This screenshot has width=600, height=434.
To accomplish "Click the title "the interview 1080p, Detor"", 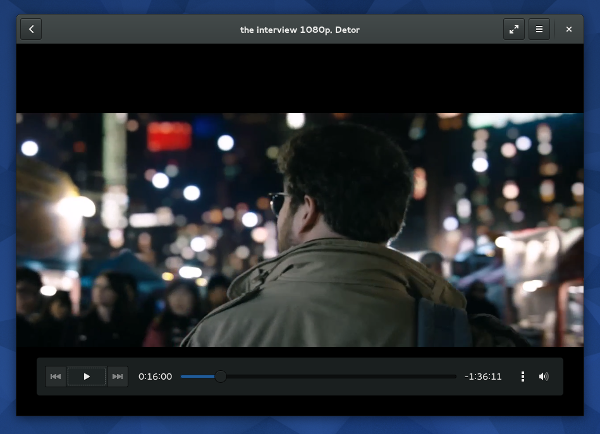I will pos(299,29).
